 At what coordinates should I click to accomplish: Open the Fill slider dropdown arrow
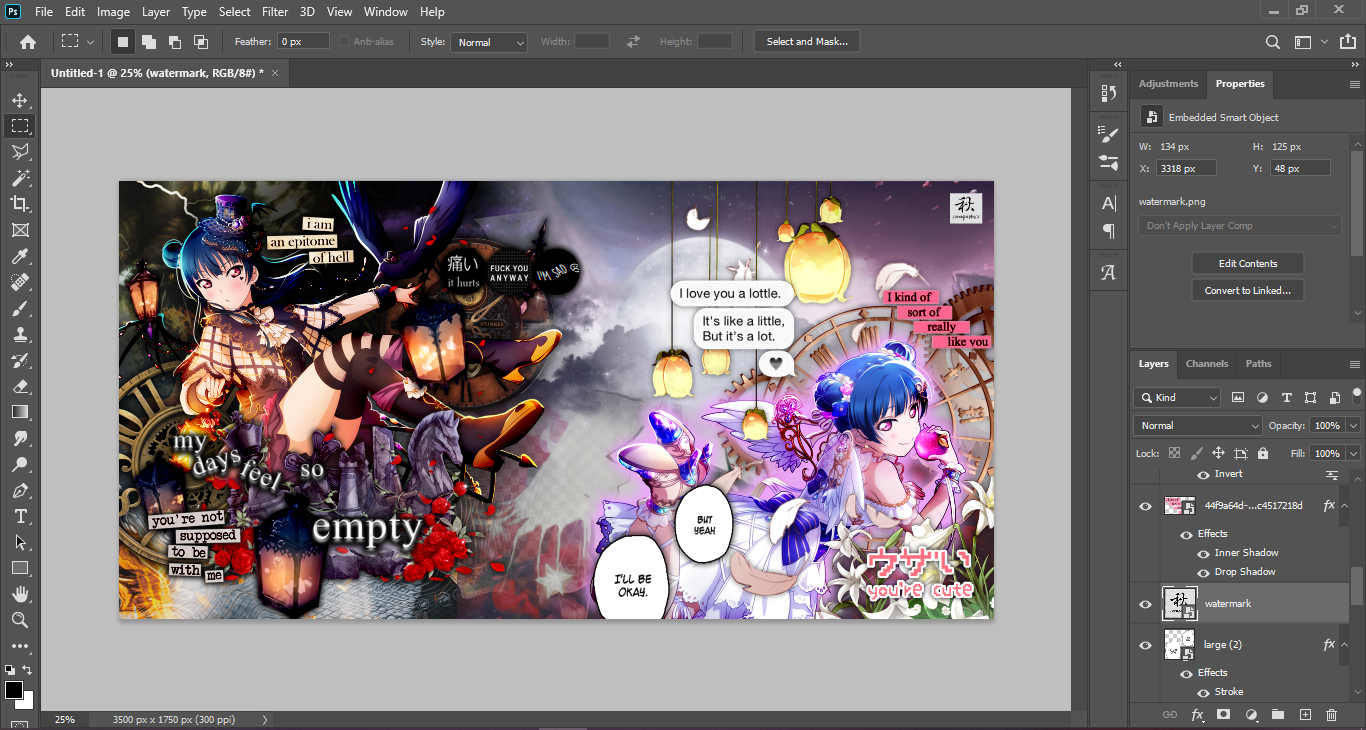coord(1353,453)
